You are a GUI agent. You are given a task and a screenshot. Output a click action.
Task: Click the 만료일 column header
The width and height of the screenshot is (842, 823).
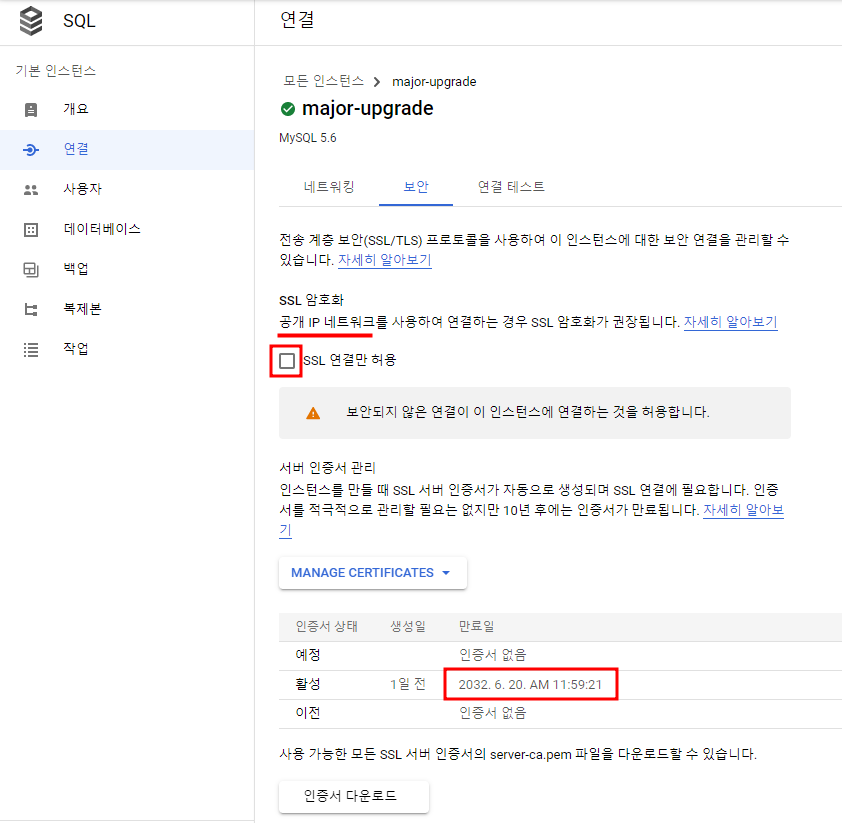coord(476,627)
